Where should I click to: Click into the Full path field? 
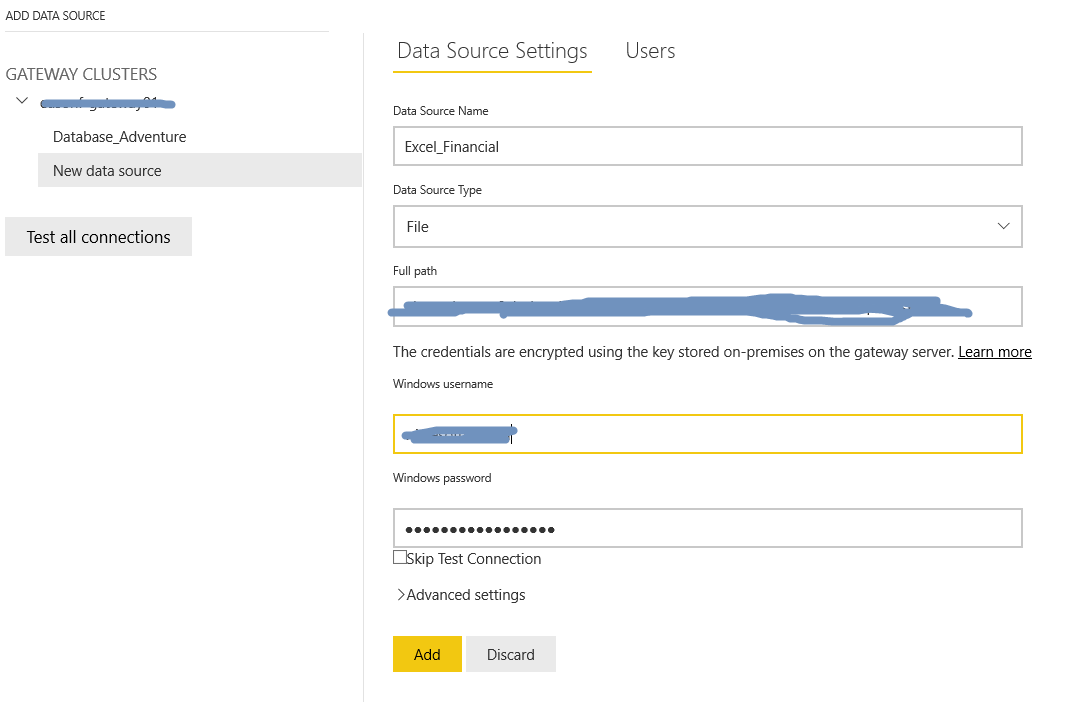pos(708,306)
